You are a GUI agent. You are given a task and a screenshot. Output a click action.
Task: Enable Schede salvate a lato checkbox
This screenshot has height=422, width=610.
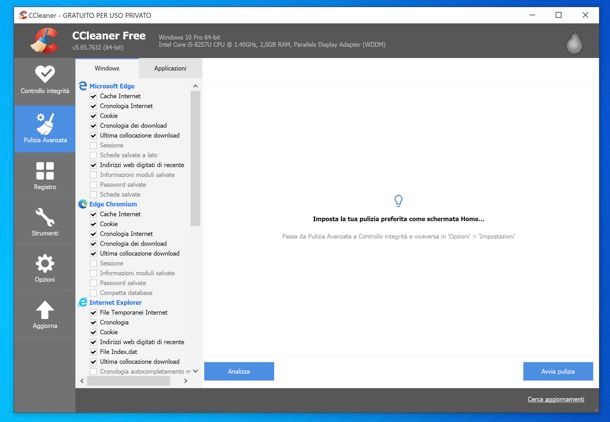tap(93, 155)
